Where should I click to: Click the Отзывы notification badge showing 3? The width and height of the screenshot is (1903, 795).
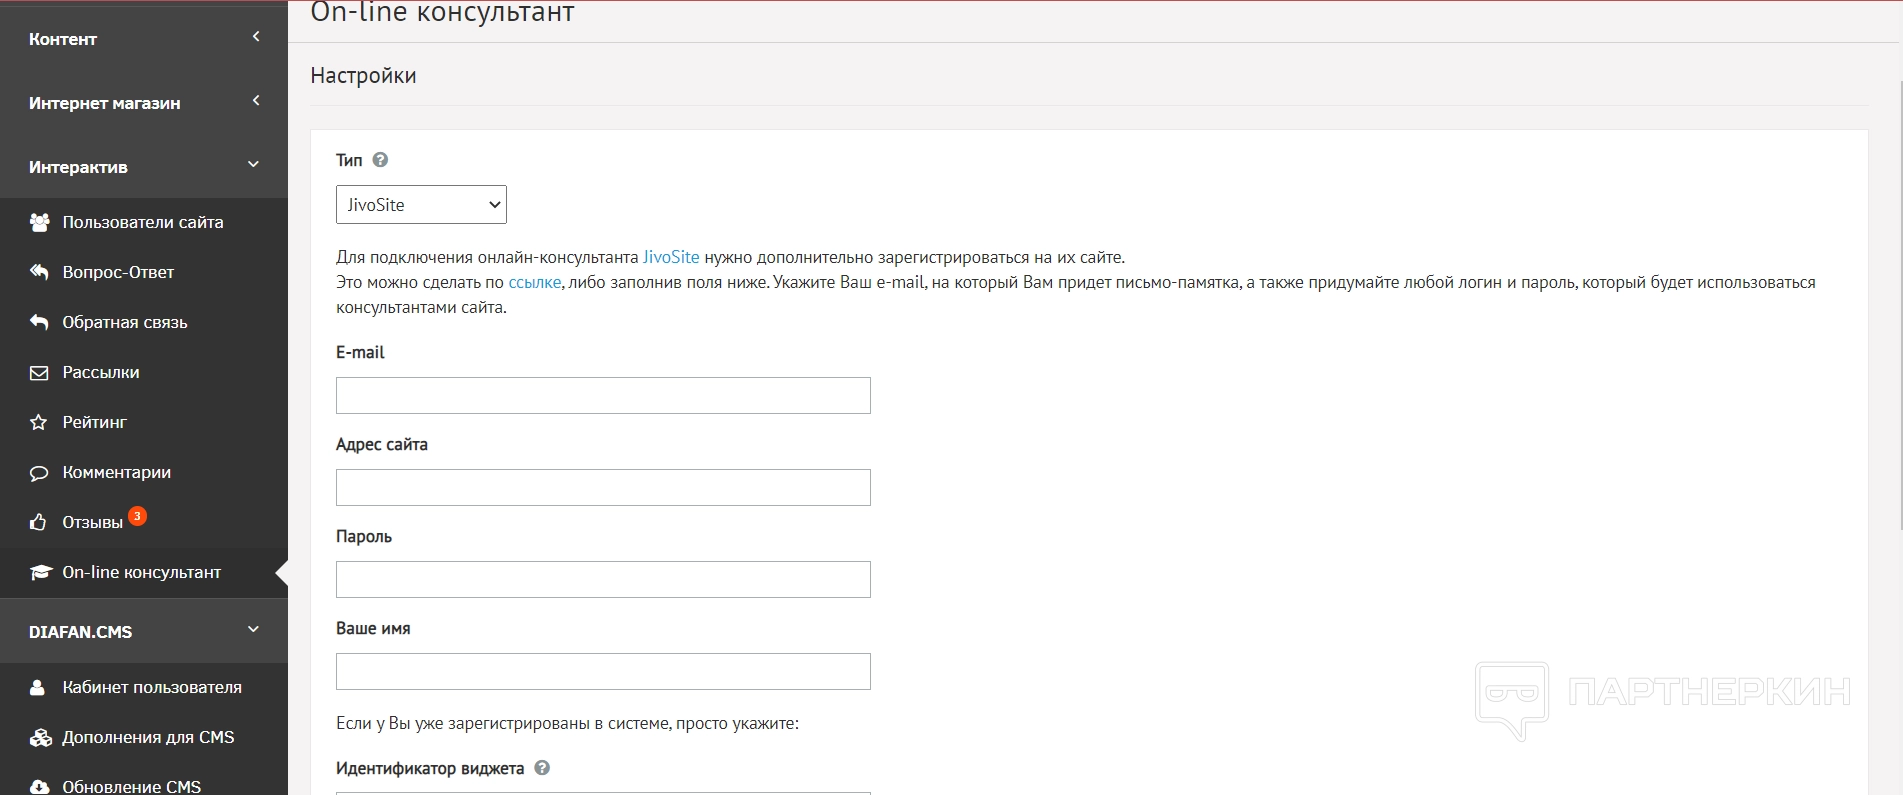click(x=137, y=516)
